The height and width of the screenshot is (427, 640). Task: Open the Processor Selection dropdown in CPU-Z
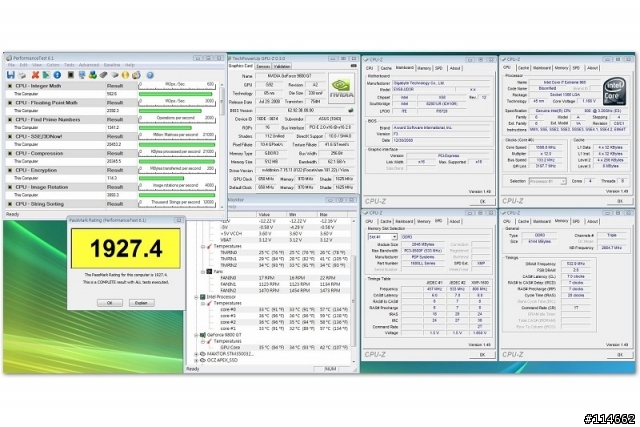click(x=563, y=181)
